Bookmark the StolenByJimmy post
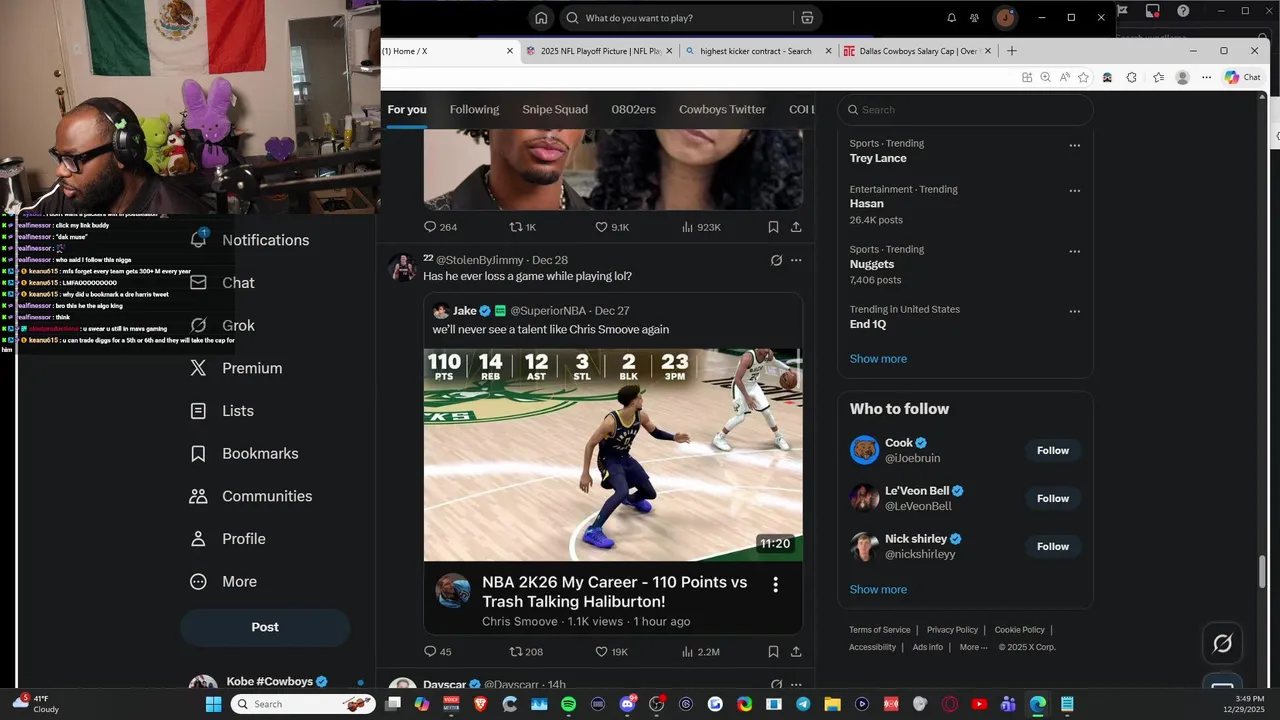The width and height of the screenshot is (1280, 720). [x=773, y=652]
